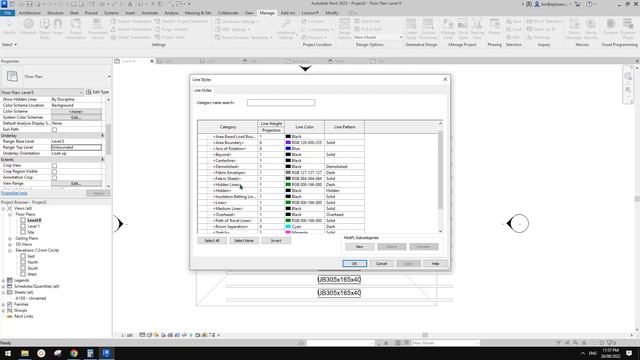Screen dimensions: 640x360
Task: Click the Design Options ribbon icon
Action: click(344, 29)
